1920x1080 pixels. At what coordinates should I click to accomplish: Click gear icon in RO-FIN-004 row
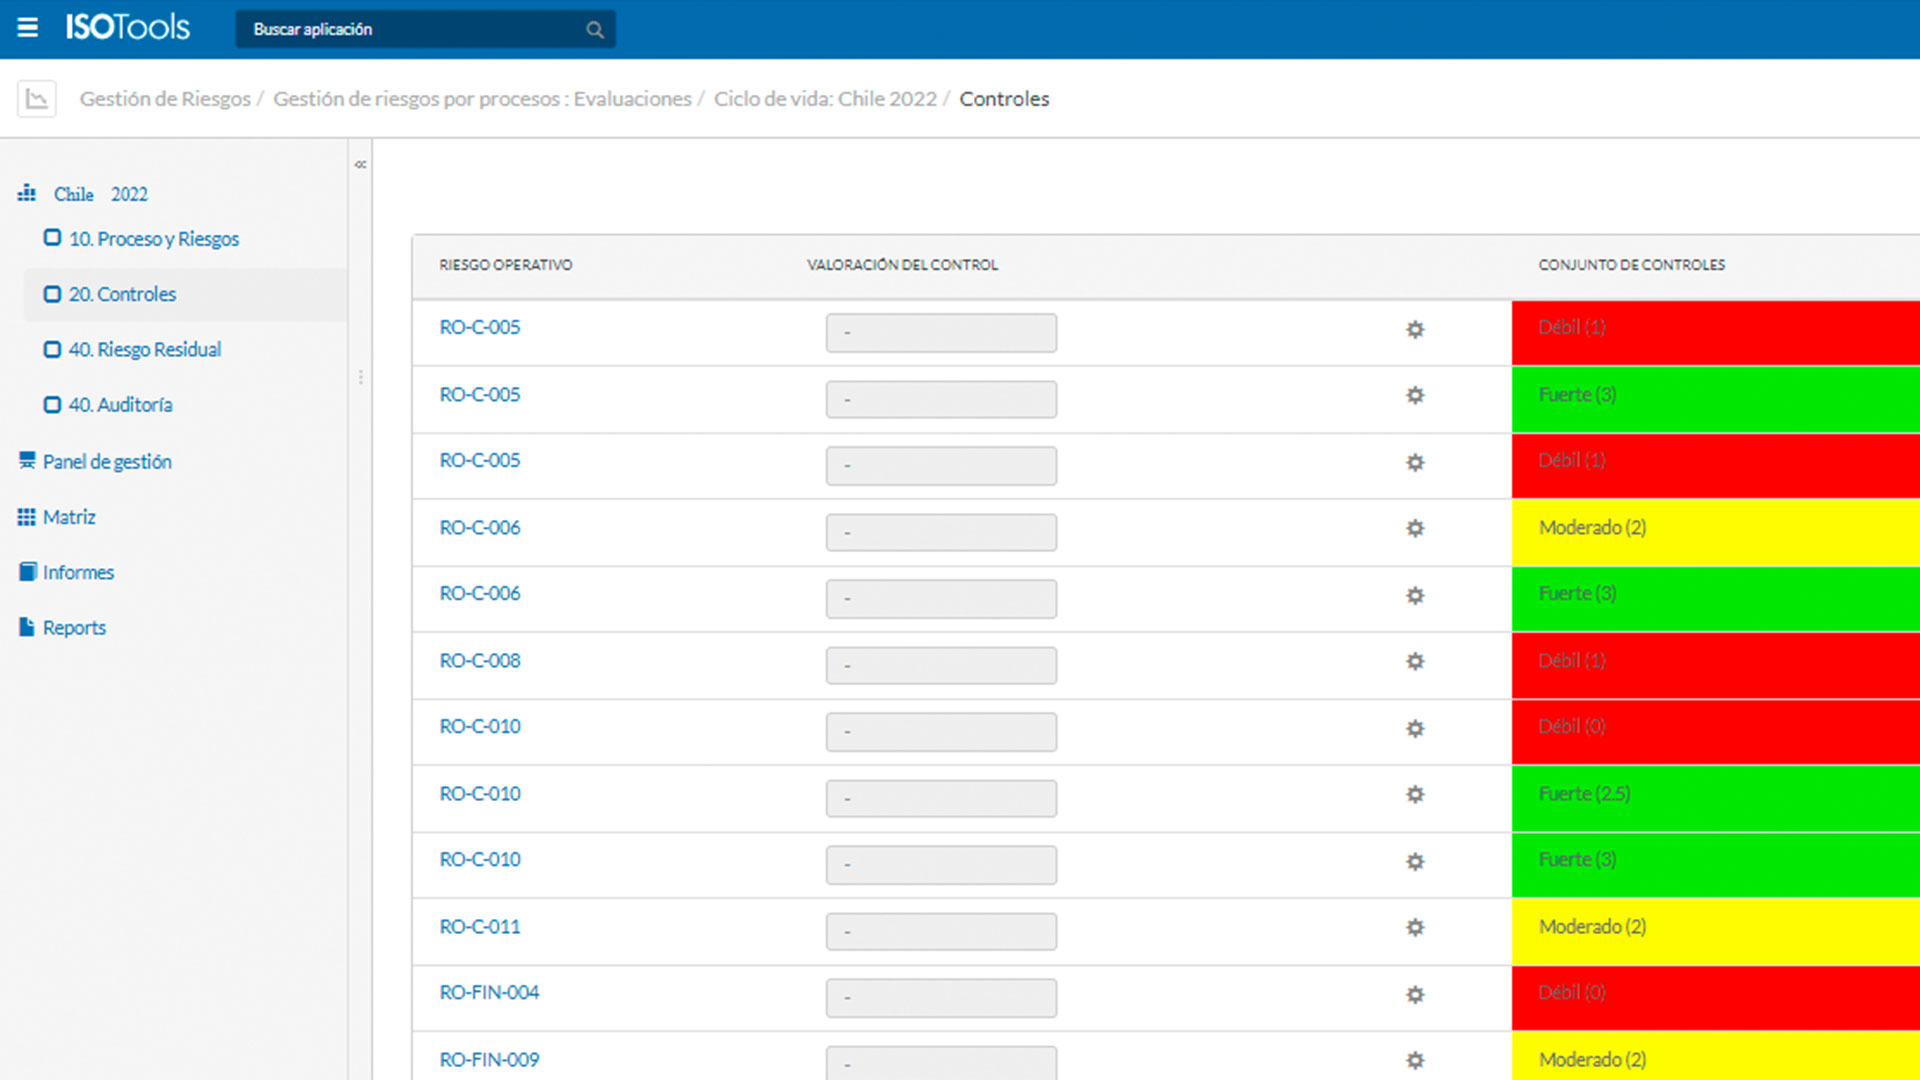tap(1415, 995)
